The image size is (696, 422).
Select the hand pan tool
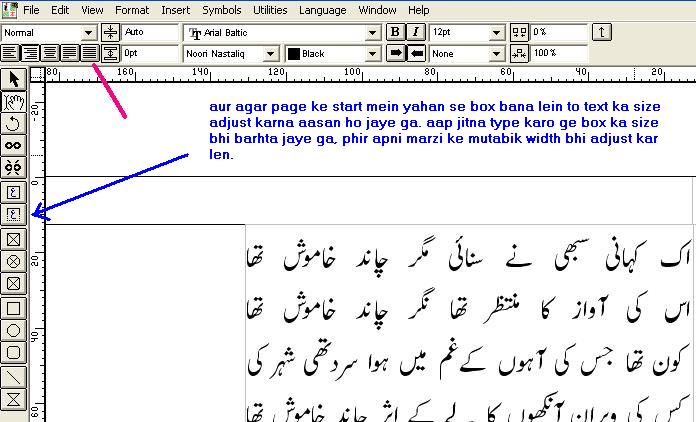[x=13, y=100]
